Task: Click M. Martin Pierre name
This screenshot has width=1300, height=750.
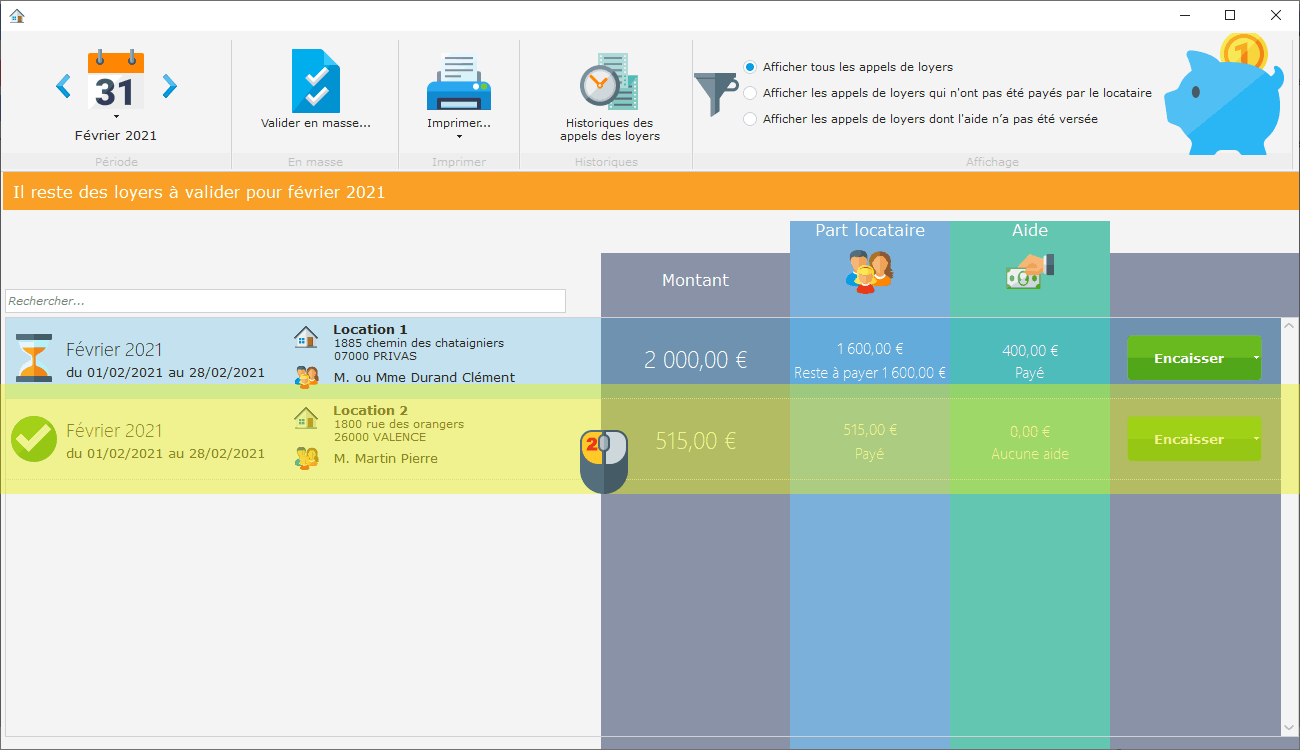Action: click(385, 459)
